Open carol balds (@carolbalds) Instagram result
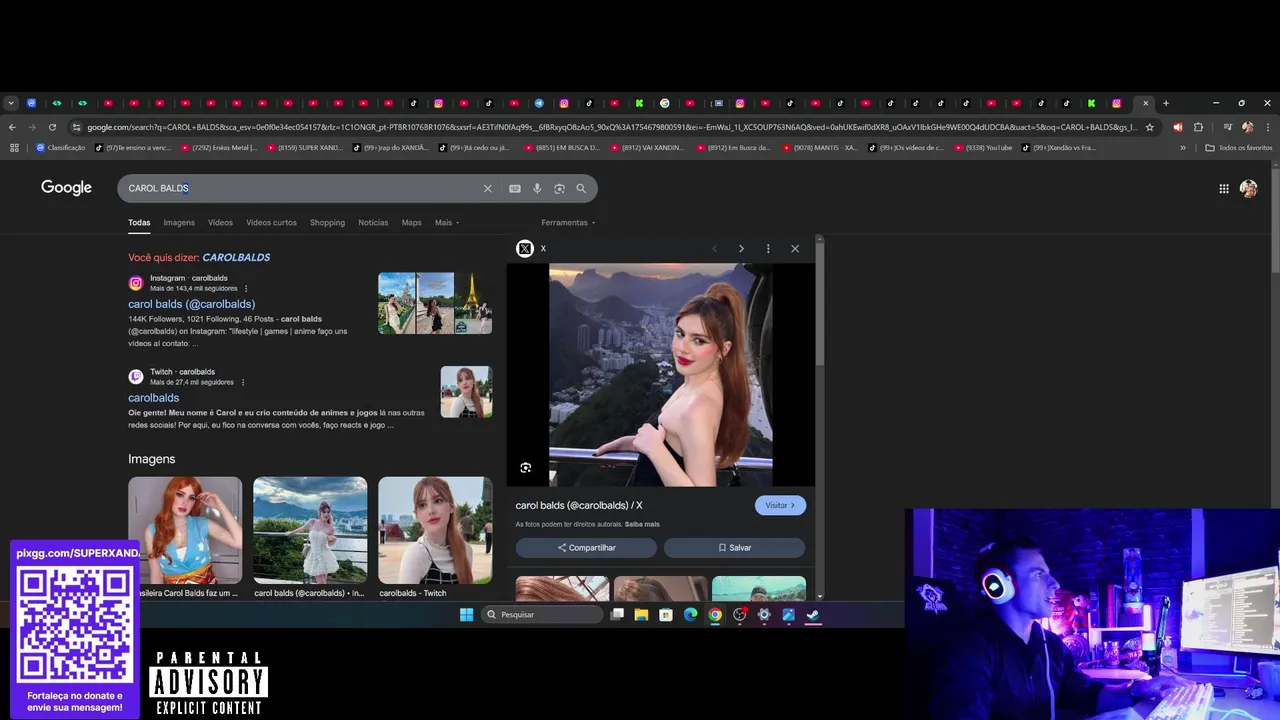The image size is (1280, 720). (191, 304)
